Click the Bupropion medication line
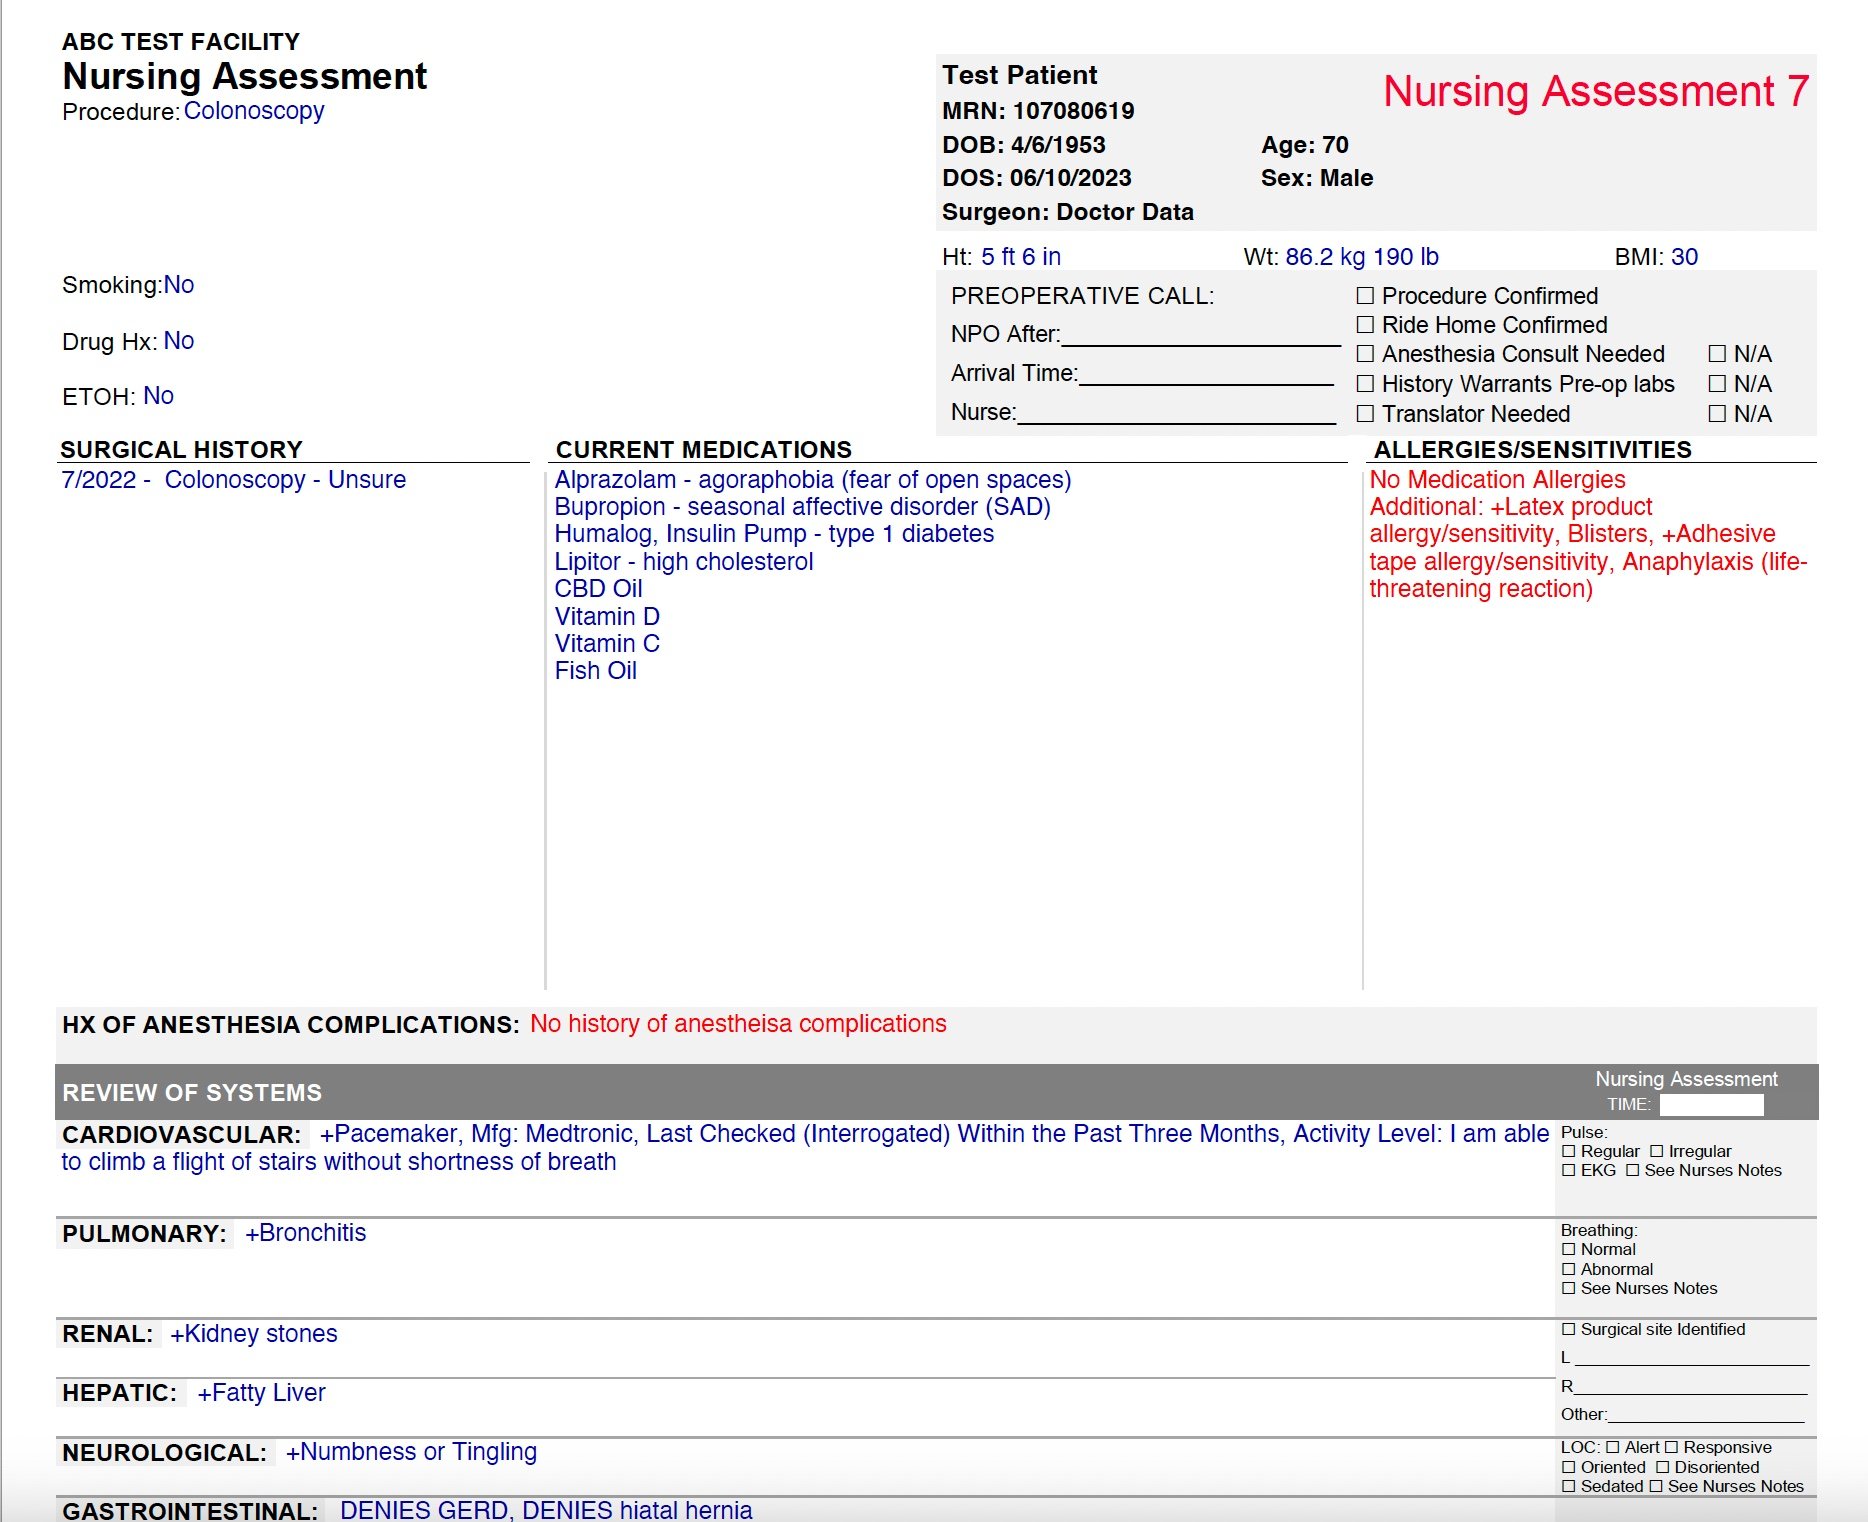Screen dimensions: 1868x1522 [803, 507]
